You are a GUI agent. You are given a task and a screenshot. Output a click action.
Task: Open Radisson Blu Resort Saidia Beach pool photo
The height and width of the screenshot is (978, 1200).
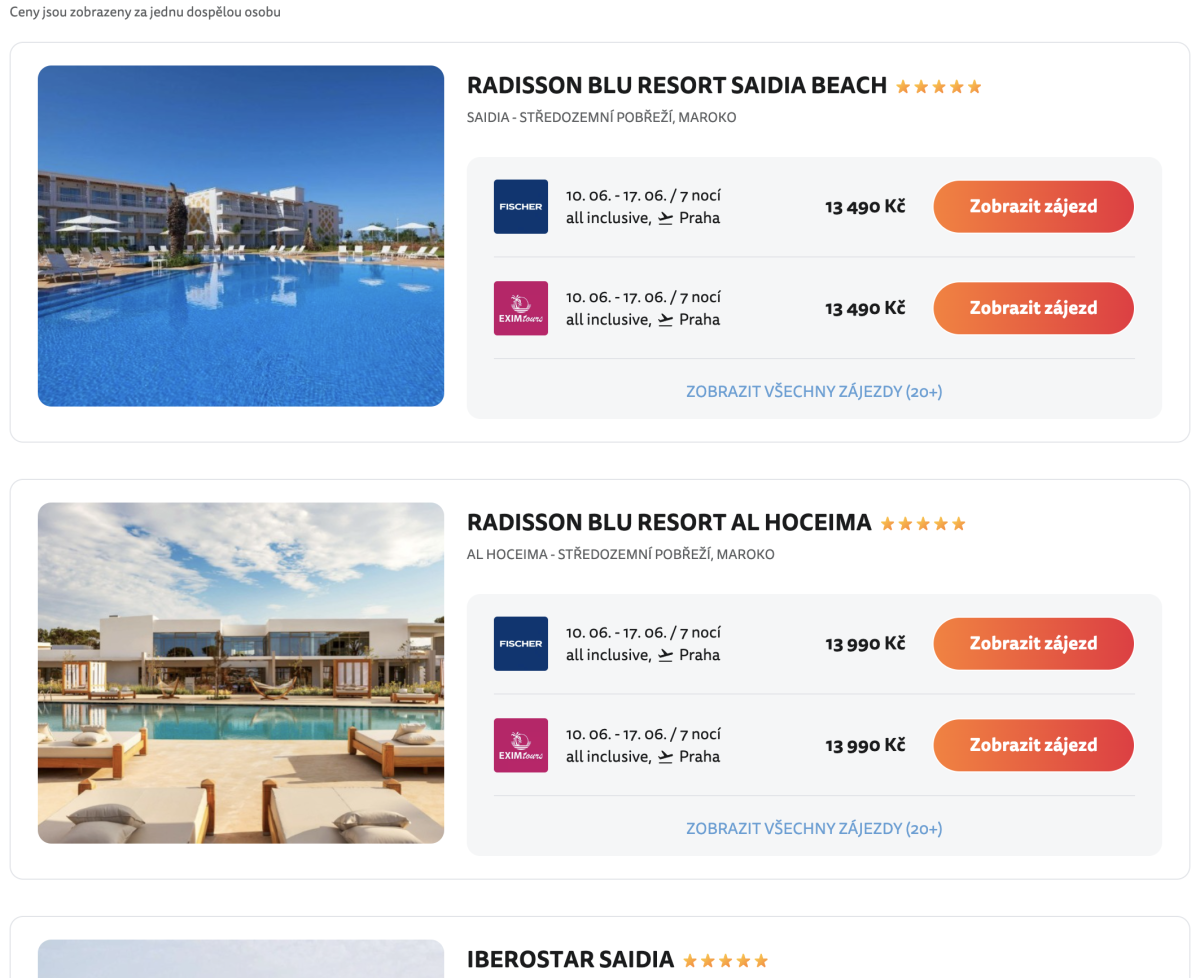point(241,236)
